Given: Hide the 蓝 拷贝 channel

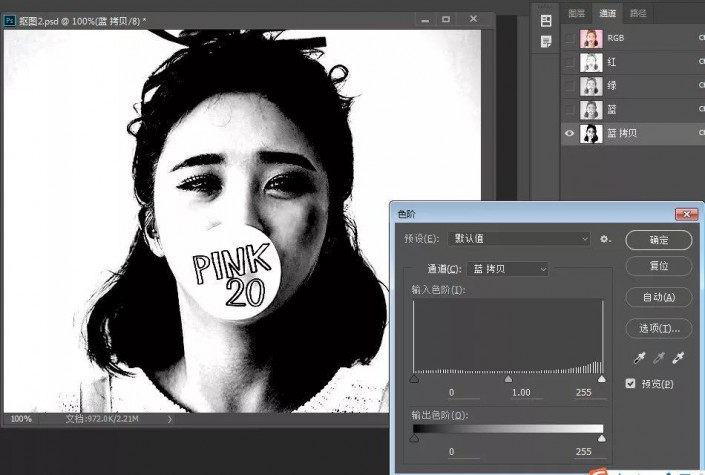Looking at the screenshot, I should (x=571, y=133).
